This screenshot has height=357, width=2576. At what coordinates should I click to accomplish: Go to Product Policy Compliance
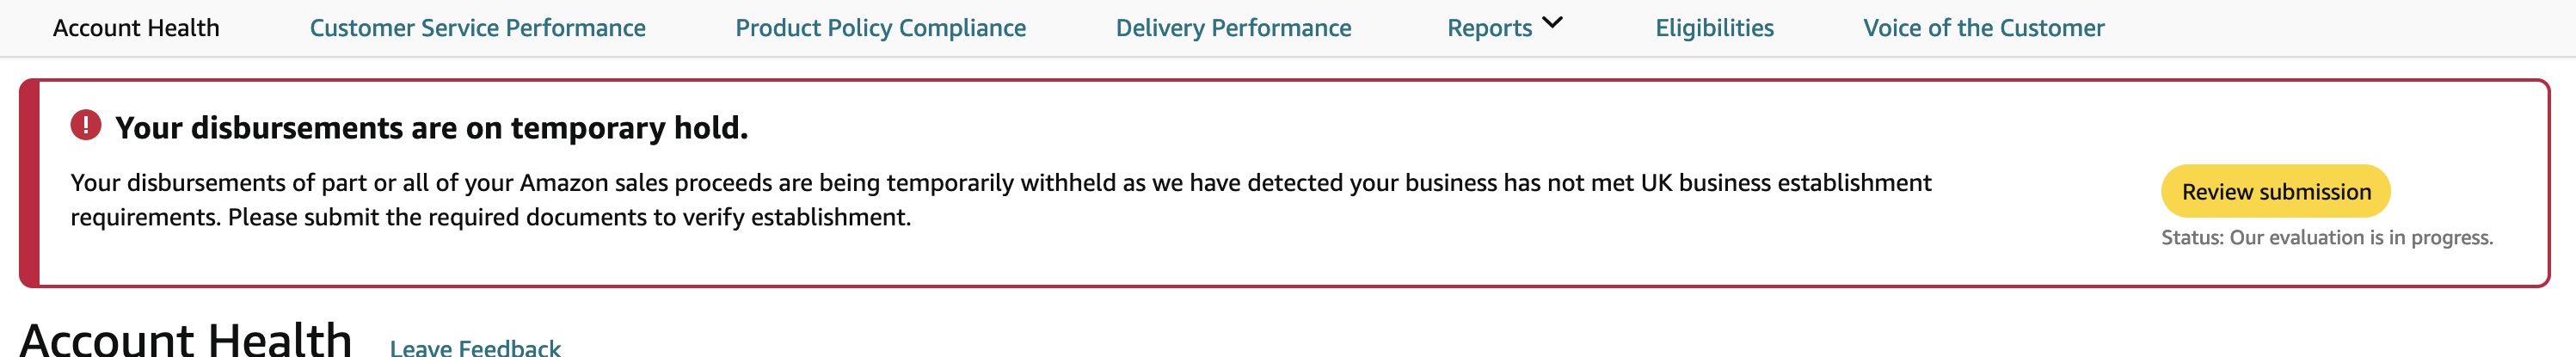(x=880, y=28)
